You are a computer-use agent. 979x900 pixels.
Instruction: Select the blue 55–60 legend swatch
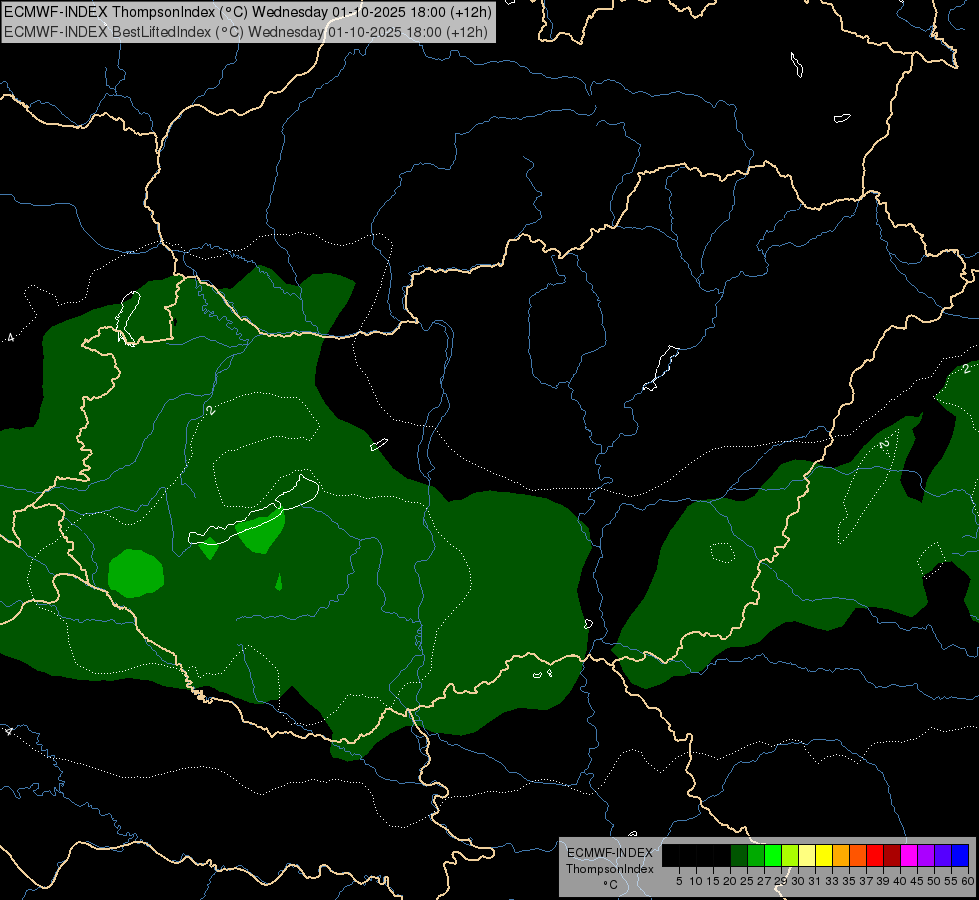tap(960, 855)
